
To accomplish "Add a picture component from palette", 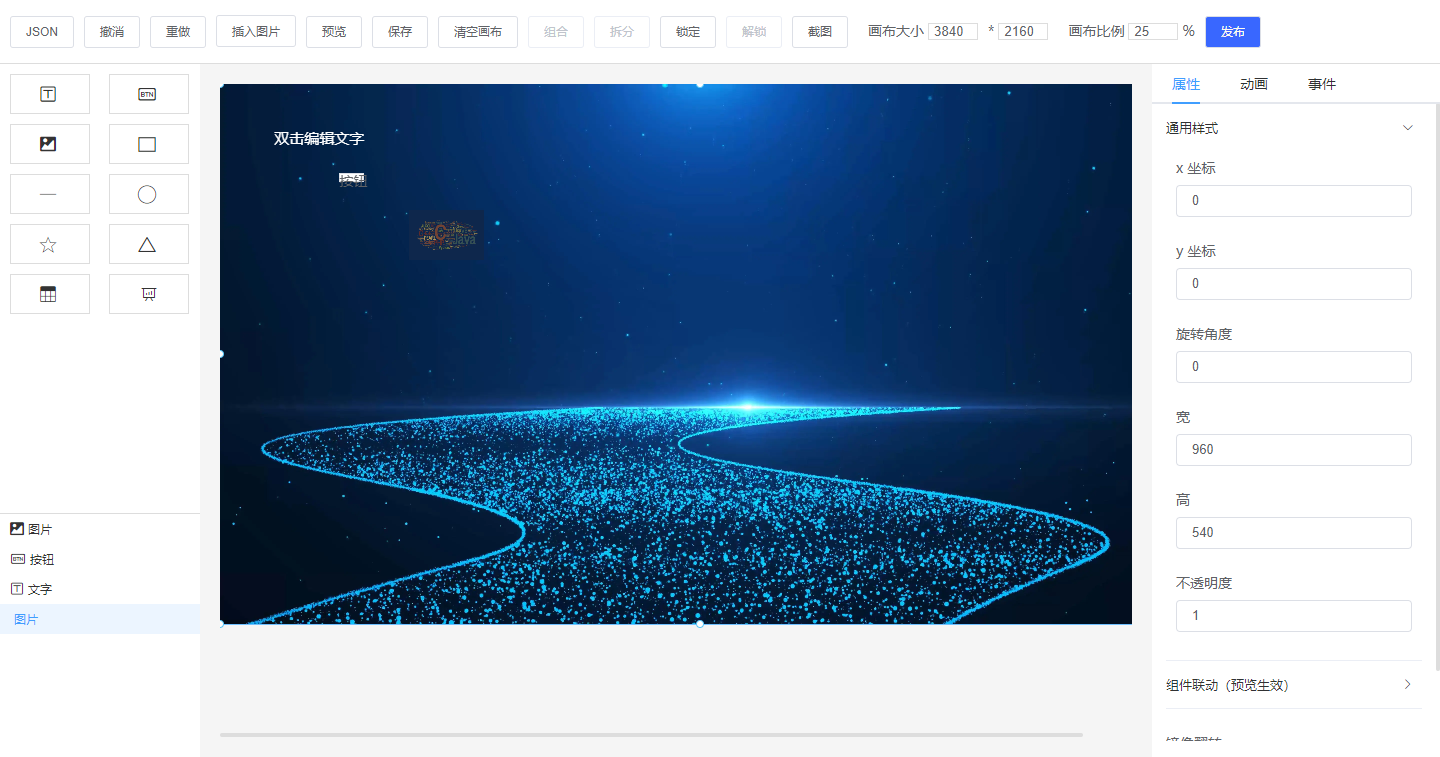I will (49, 144).
